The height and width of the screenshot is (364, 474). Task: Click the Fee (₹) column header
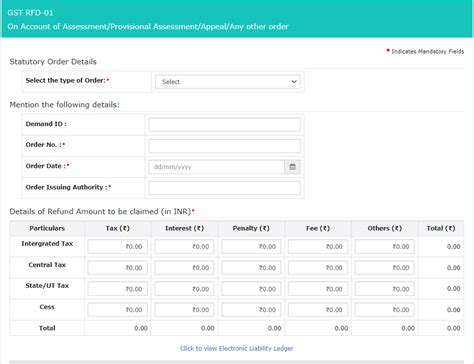318,228
